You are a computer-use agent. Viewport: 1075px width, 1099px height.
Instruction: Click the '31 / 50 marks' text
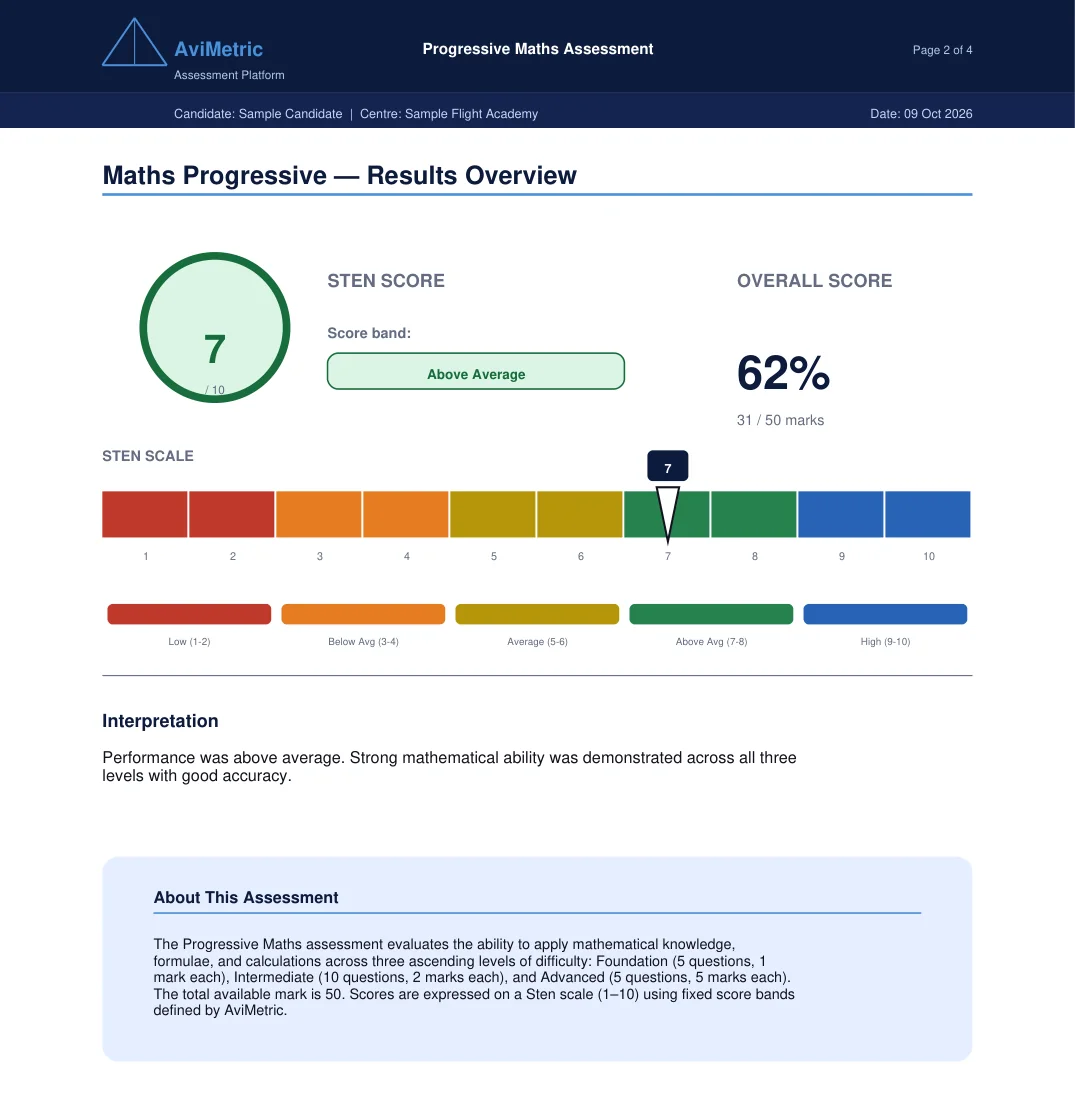[x=780, y=420]
